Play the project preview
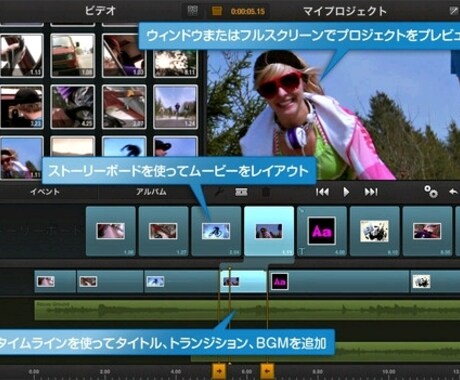The image size is (460, 380). point(346,192)
